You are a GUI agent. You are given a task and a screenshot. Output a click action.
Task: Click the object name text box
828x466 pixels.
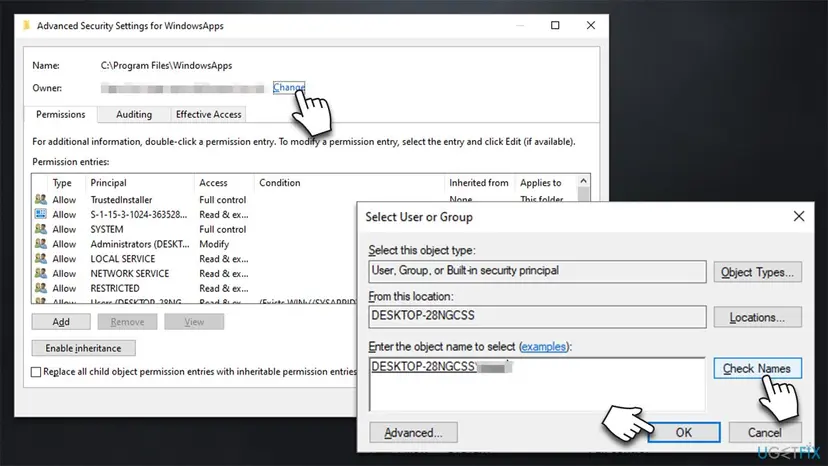point(537,384)
